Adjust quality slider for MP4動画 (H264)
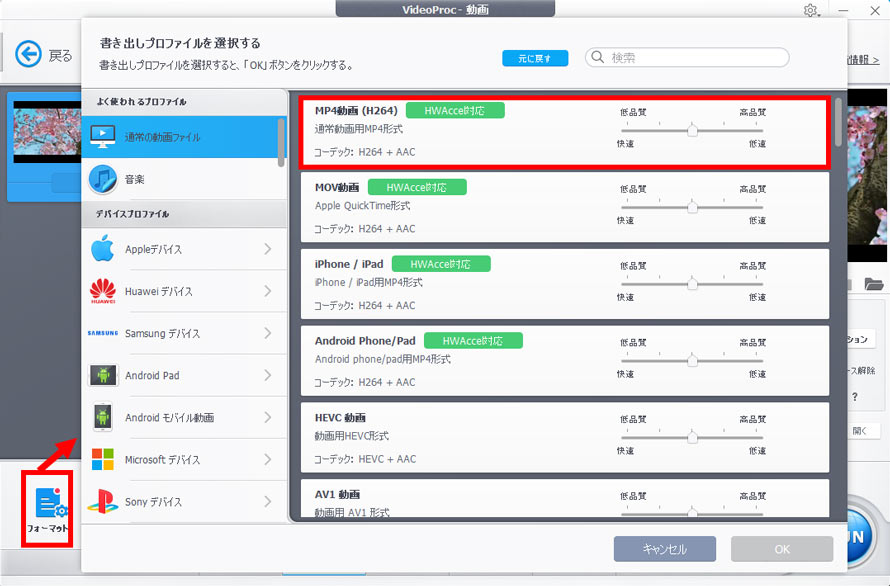The height and width of the screenshot is (586, 890). [x=692, y=131]
